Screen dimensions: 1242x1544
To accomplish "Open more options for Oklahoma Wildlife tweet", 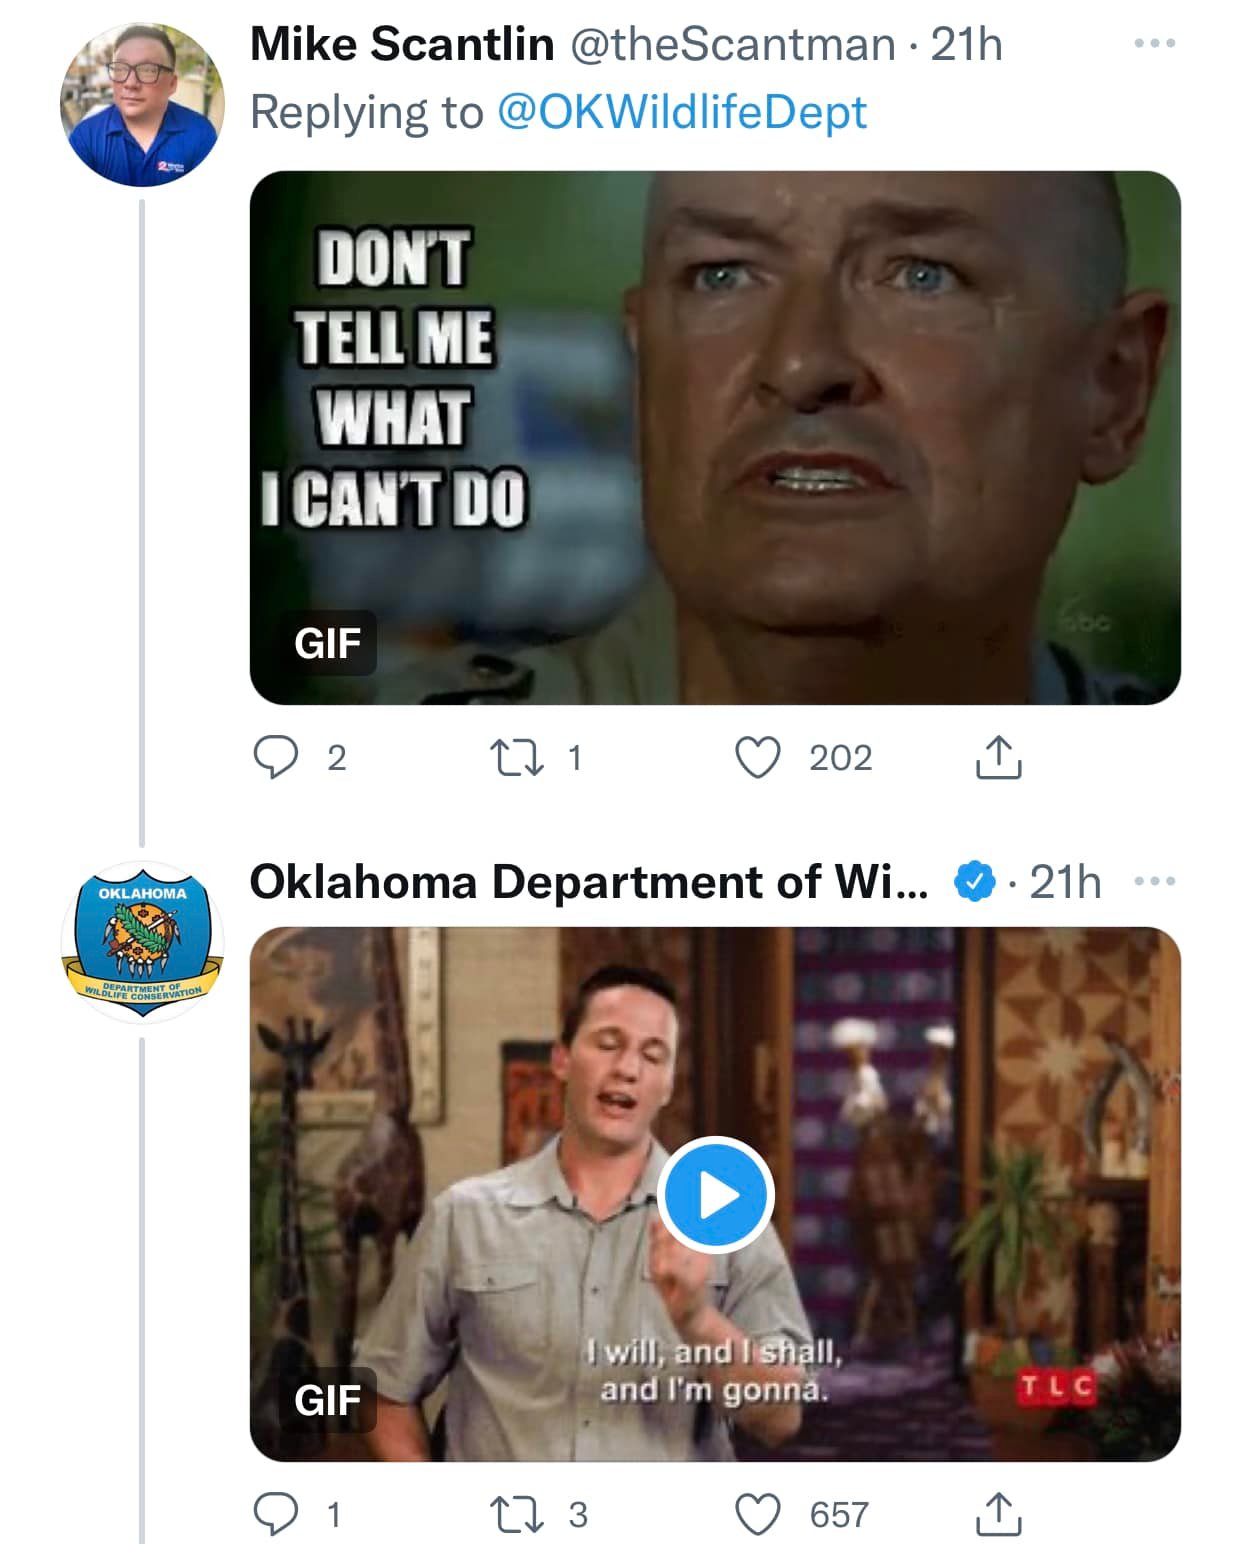I will click(1155, 882).
